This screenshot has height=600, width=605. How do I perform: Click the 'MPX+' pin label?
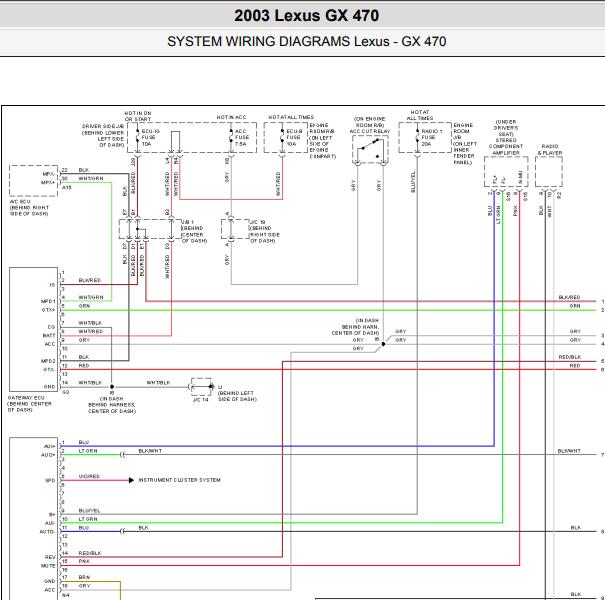(48, 183)
